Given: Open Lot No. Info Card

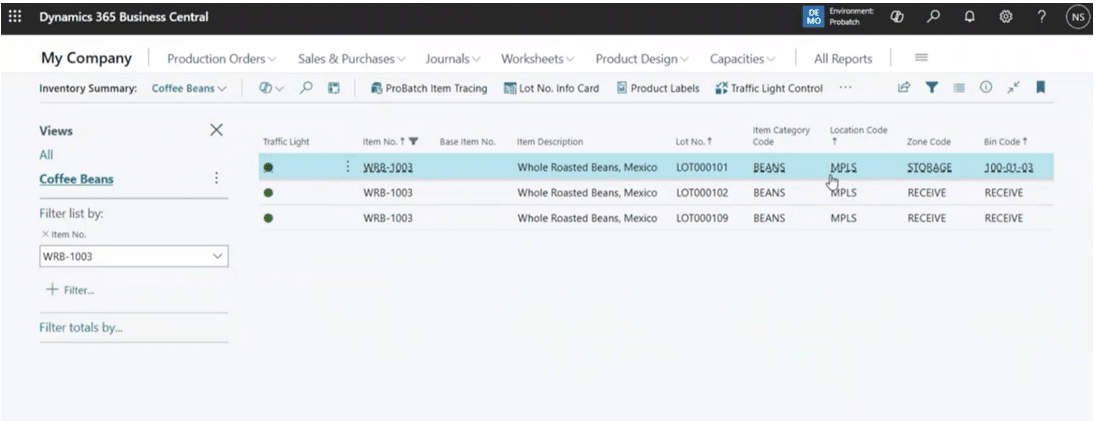Looking at the screenshot, I should (x=552, y=89).
